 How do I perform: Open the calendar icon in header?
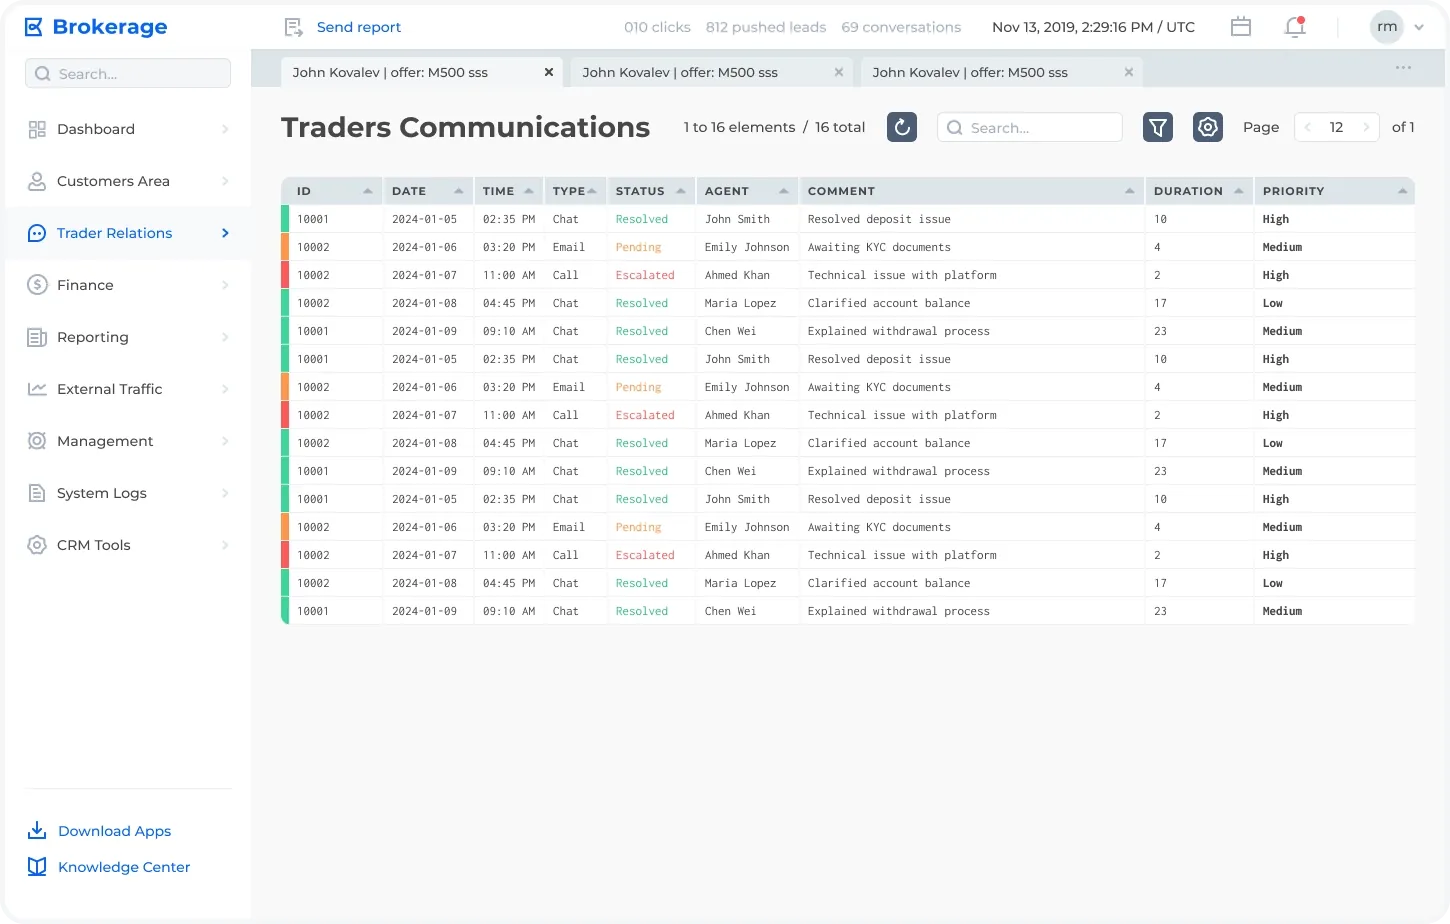point(1241,27)
